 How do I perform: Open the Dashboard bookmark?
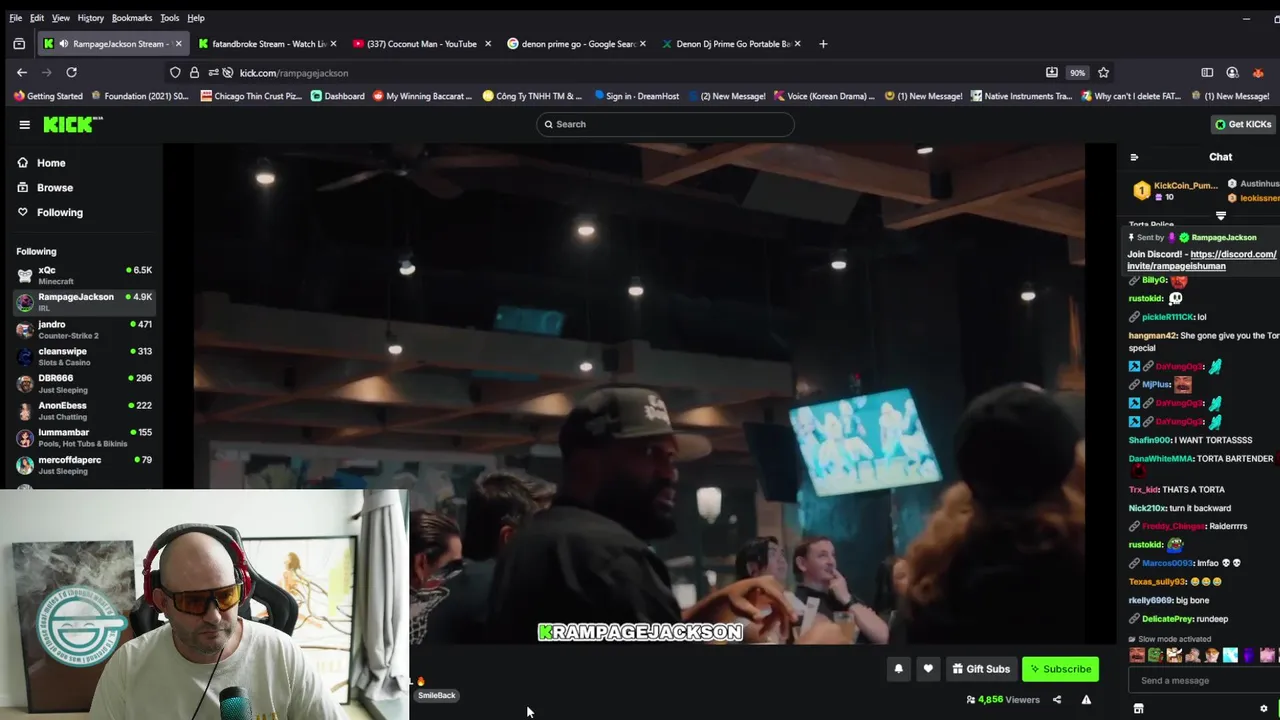tap(337, 96)
